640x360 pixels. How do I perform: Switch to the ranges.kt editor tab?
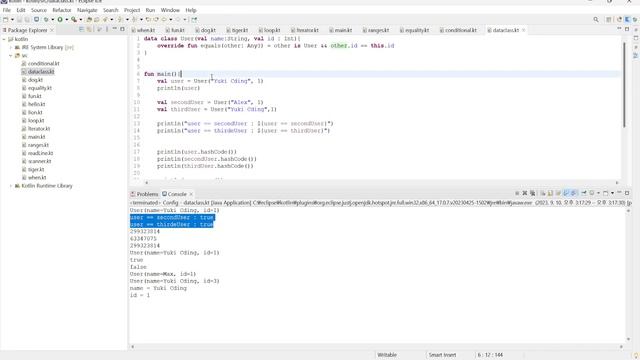click(x=376, y=30)
